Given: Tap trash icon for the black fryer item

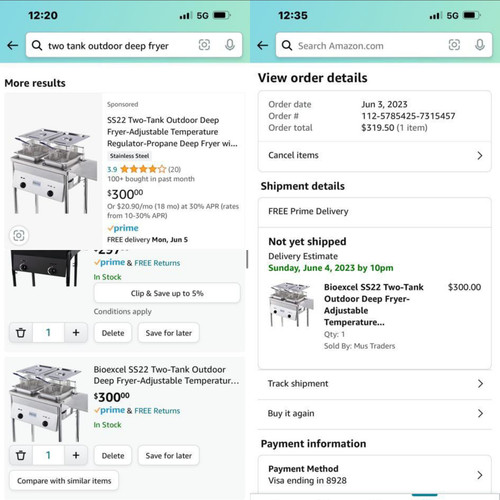Looking at the screenshot, I should 21,332.
